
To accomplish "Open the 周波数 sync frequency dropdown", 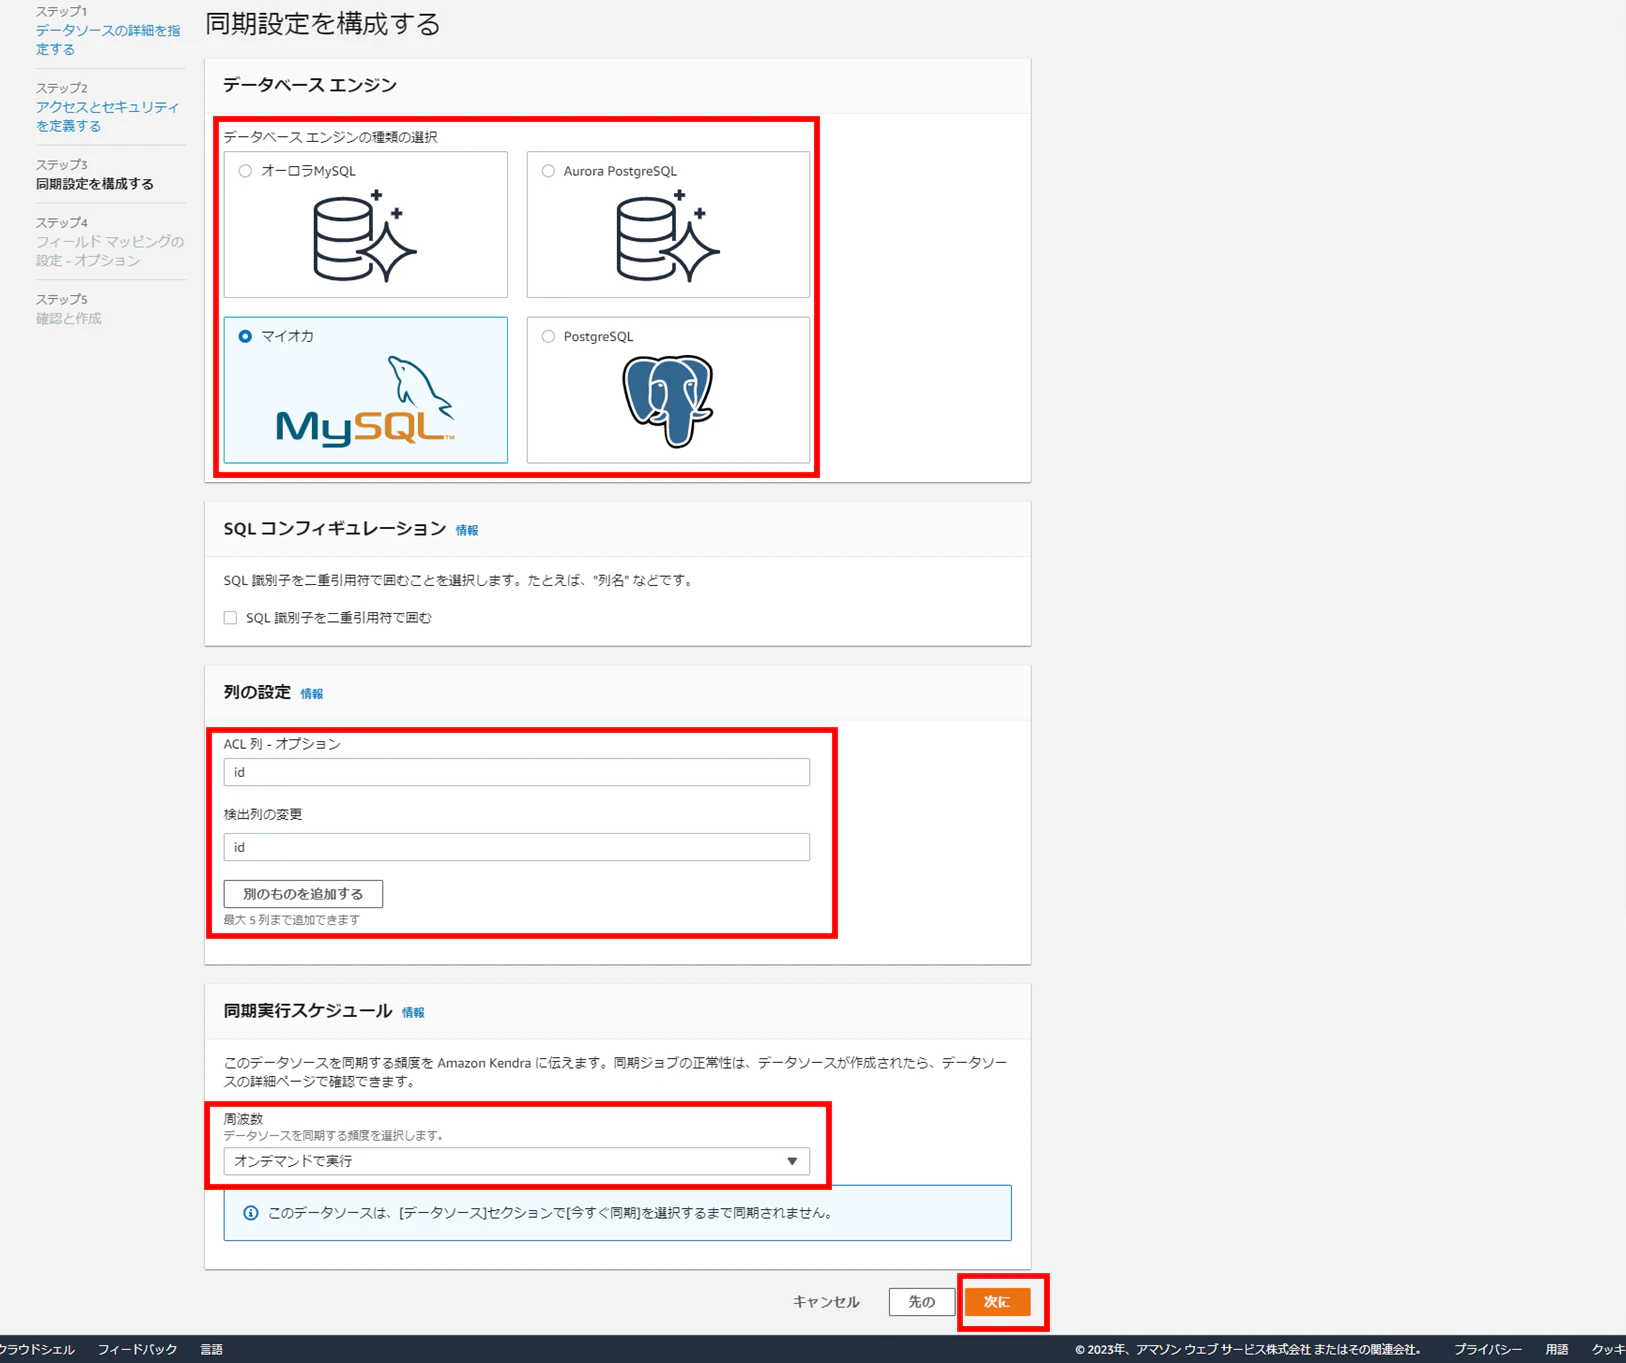I will 516,1161.
